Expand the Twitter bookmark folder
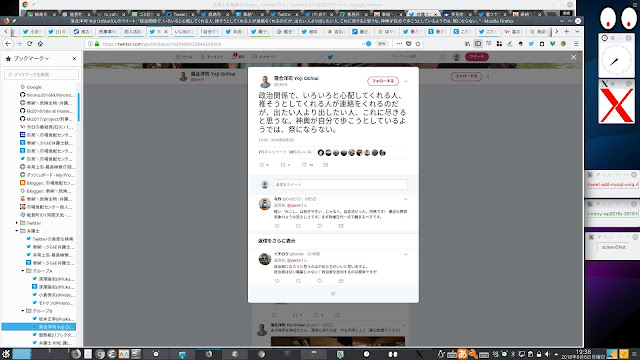Viewport: 640px width, 360px height. pyautogui.click(x=17, y=223)
